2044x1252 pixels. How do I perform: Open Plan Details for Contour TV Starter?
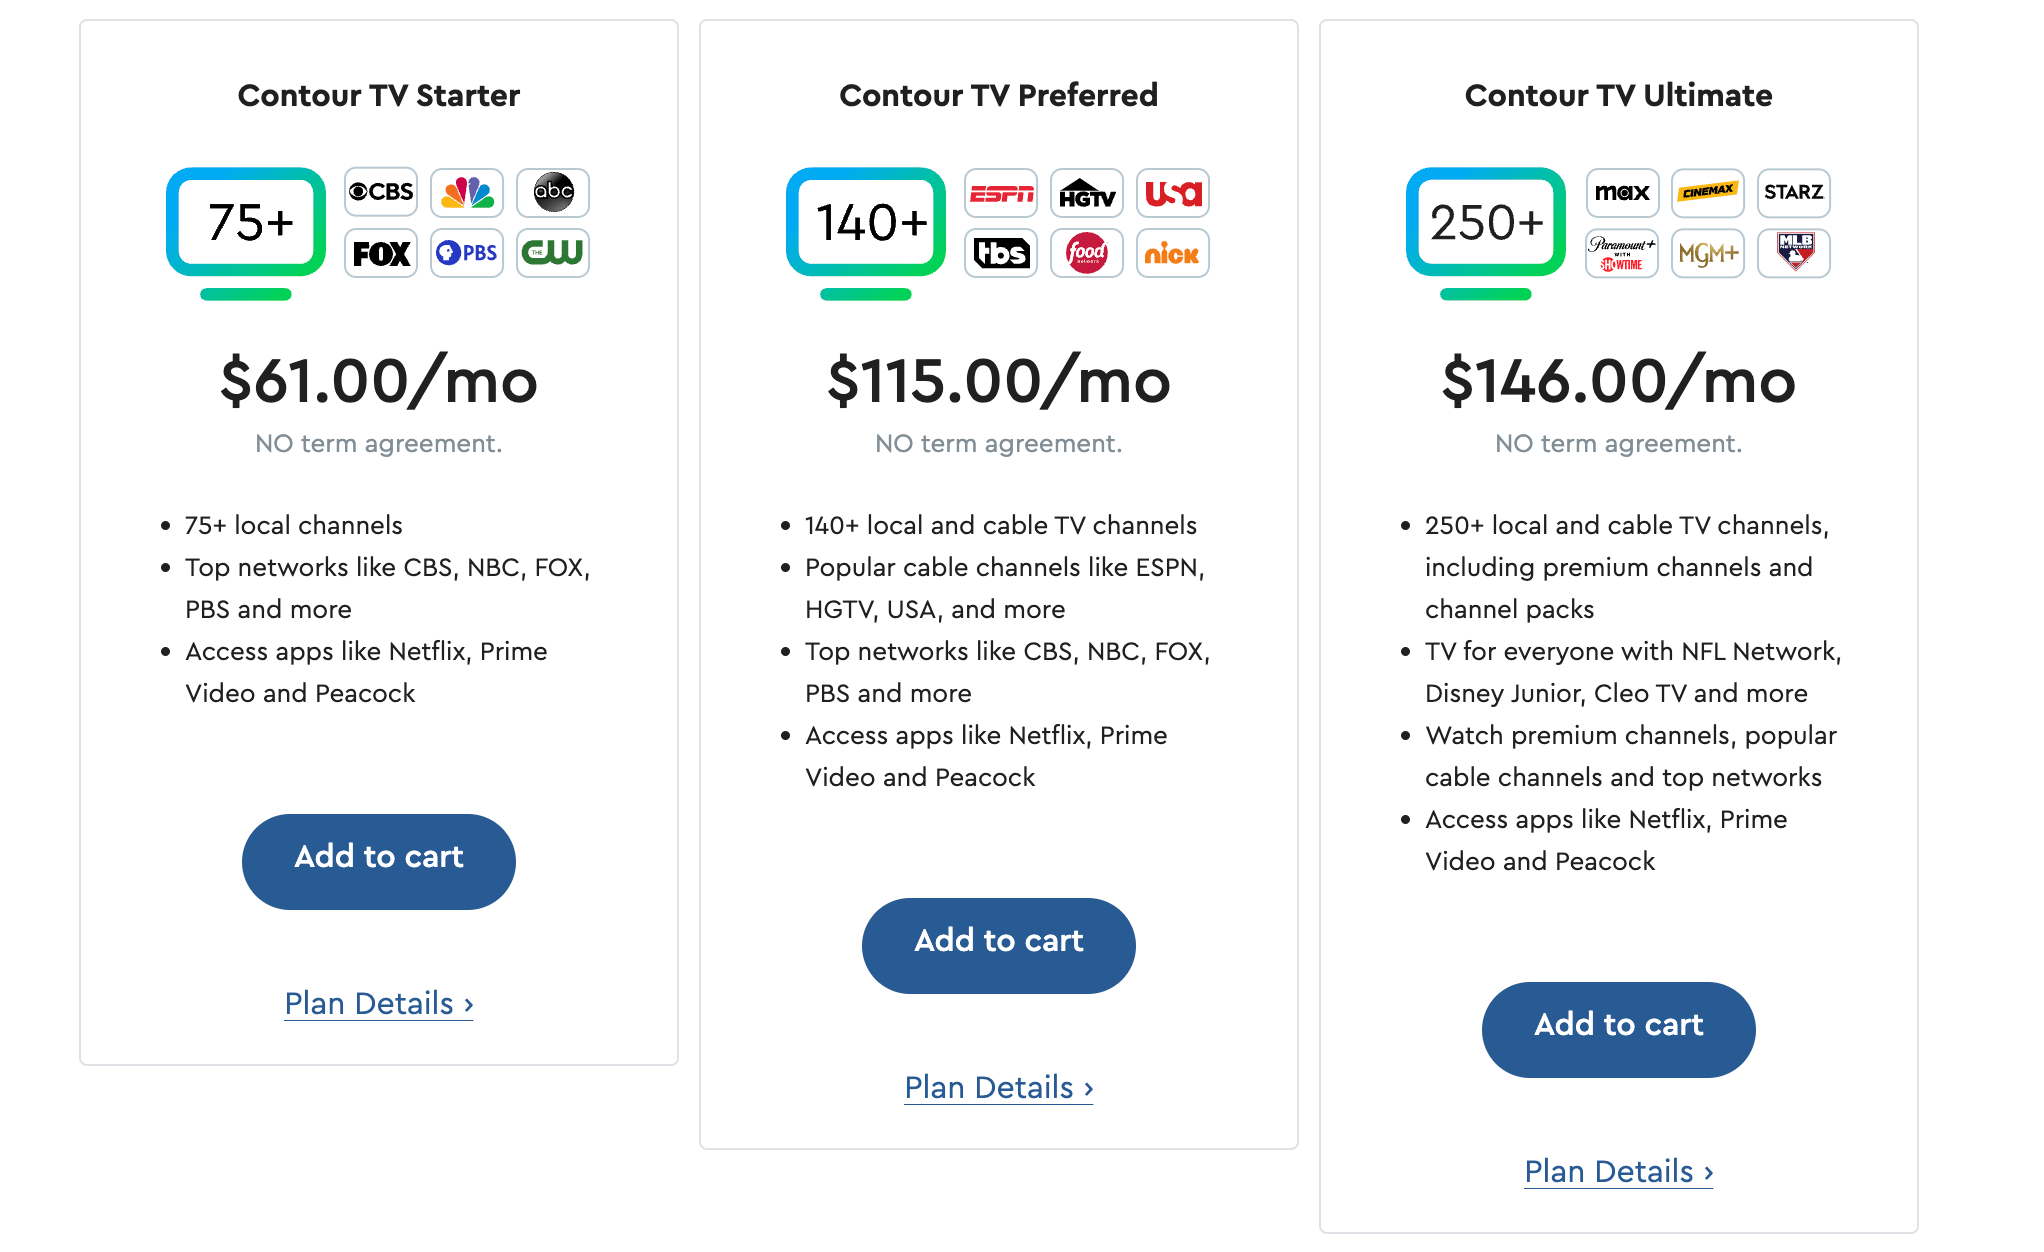pos(379,1003)
